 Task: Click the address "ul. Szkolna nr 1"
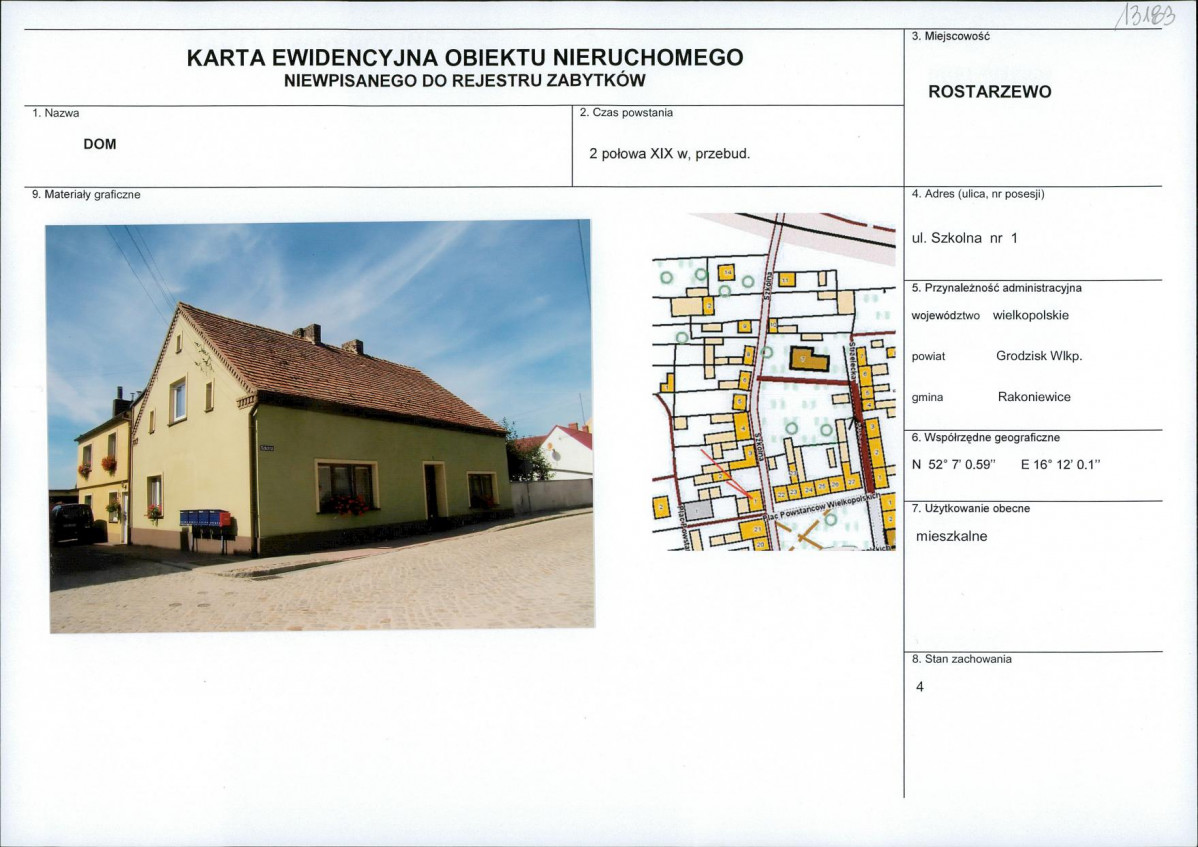pos(964,238)
